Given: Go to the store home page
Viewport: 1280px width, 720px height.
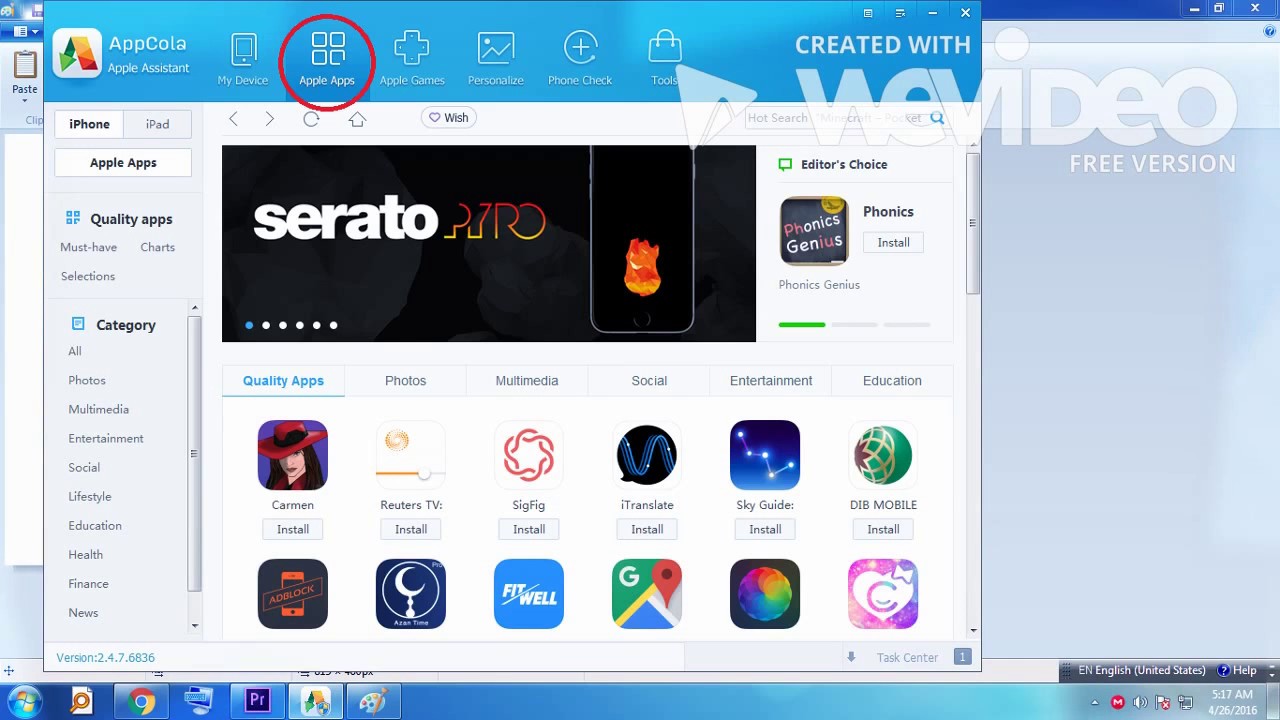Looking at the screenshot, I should click(x=357, y=118).
